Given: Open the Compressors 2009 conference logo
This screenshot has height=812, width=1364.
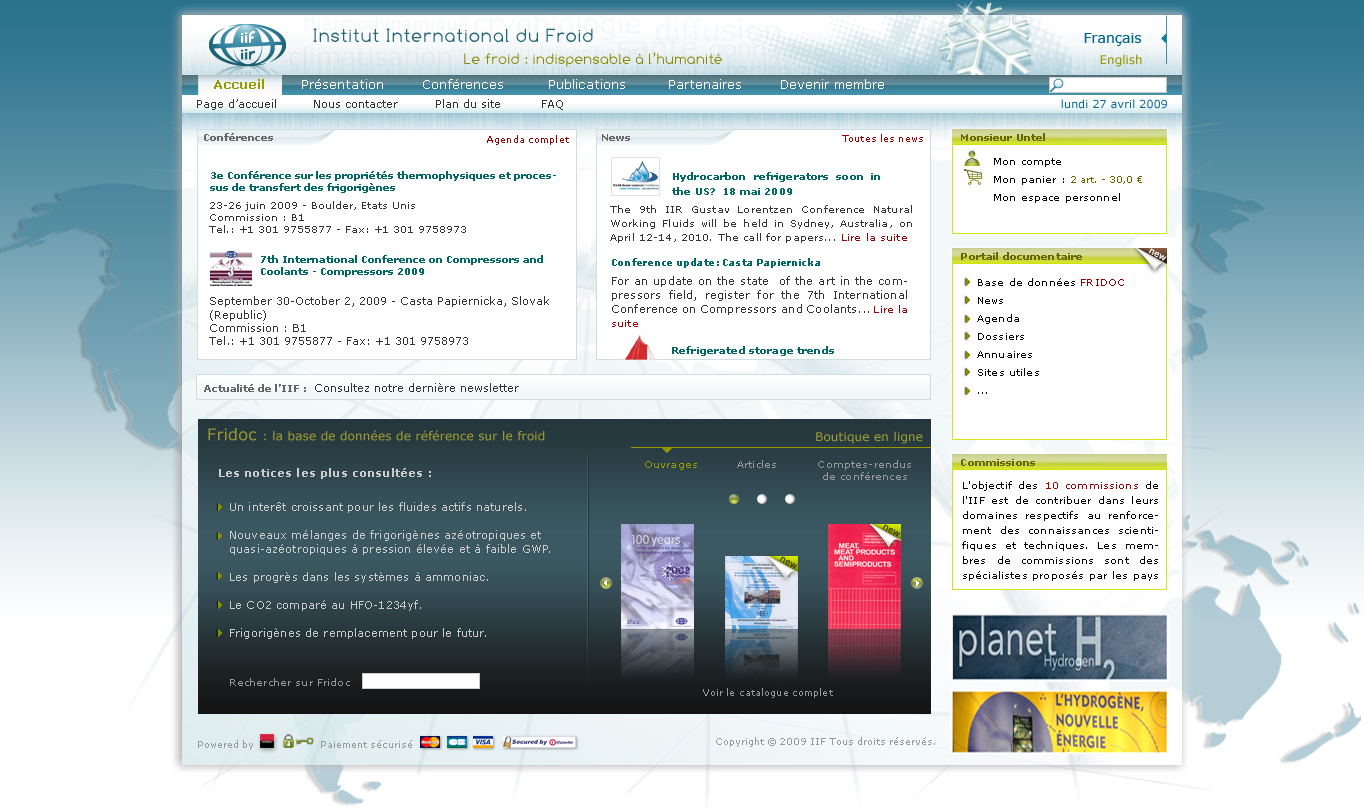Looking at the screenshot, I should point(231,269).
